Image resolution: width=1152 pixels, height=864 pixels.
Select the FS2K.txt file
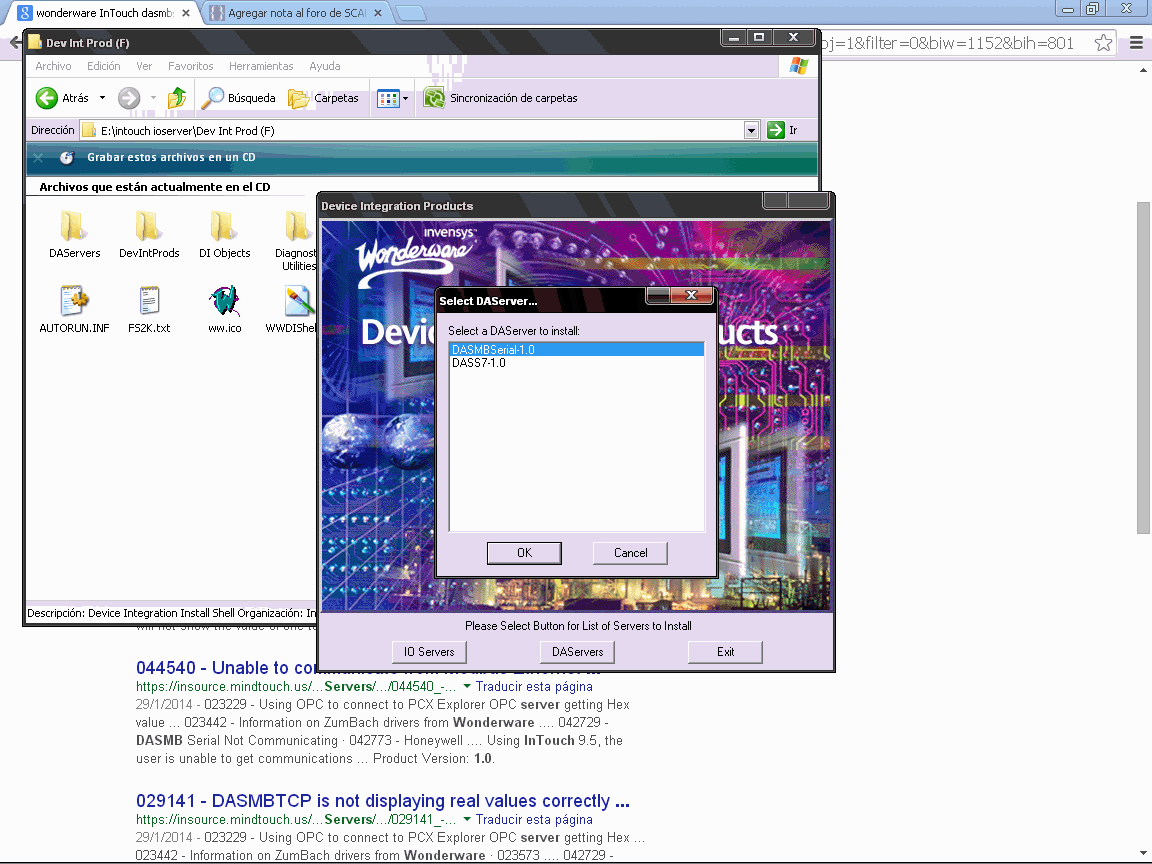click(x=149, y=309)
